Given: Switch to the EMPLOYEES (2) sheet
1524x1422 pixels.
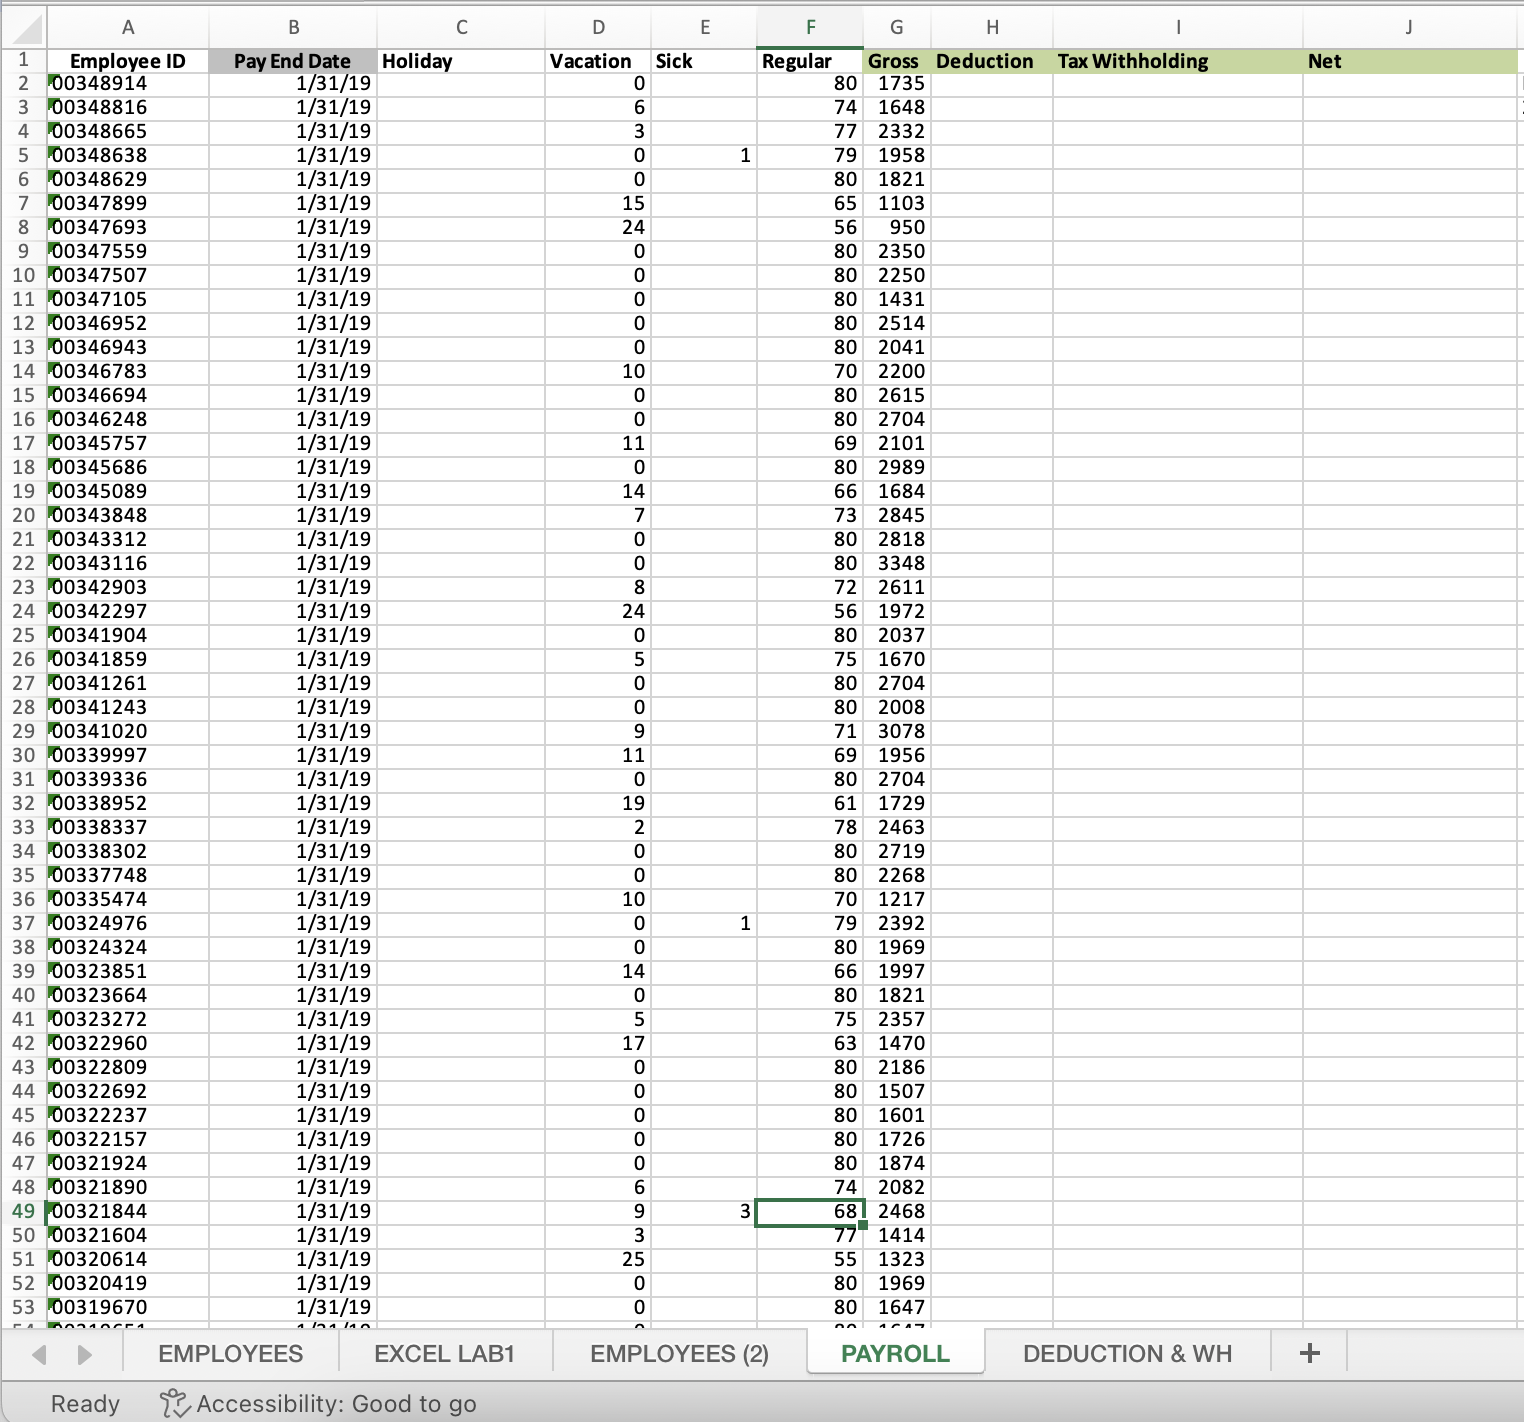Looking at the screenshot, I should point(680,1352).
